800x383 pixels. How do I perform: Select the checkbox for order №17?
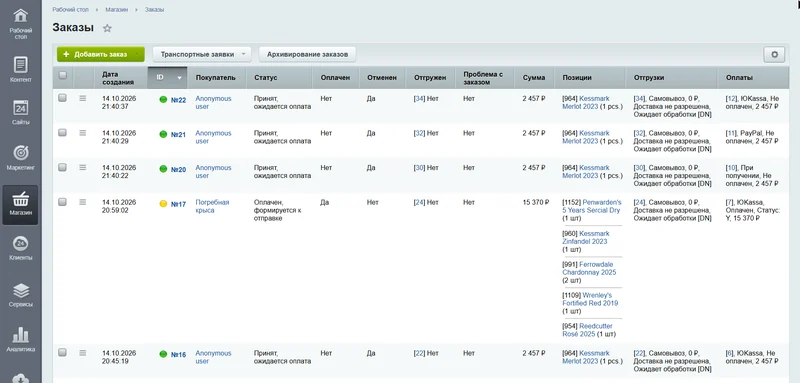(x=62, y=202)
